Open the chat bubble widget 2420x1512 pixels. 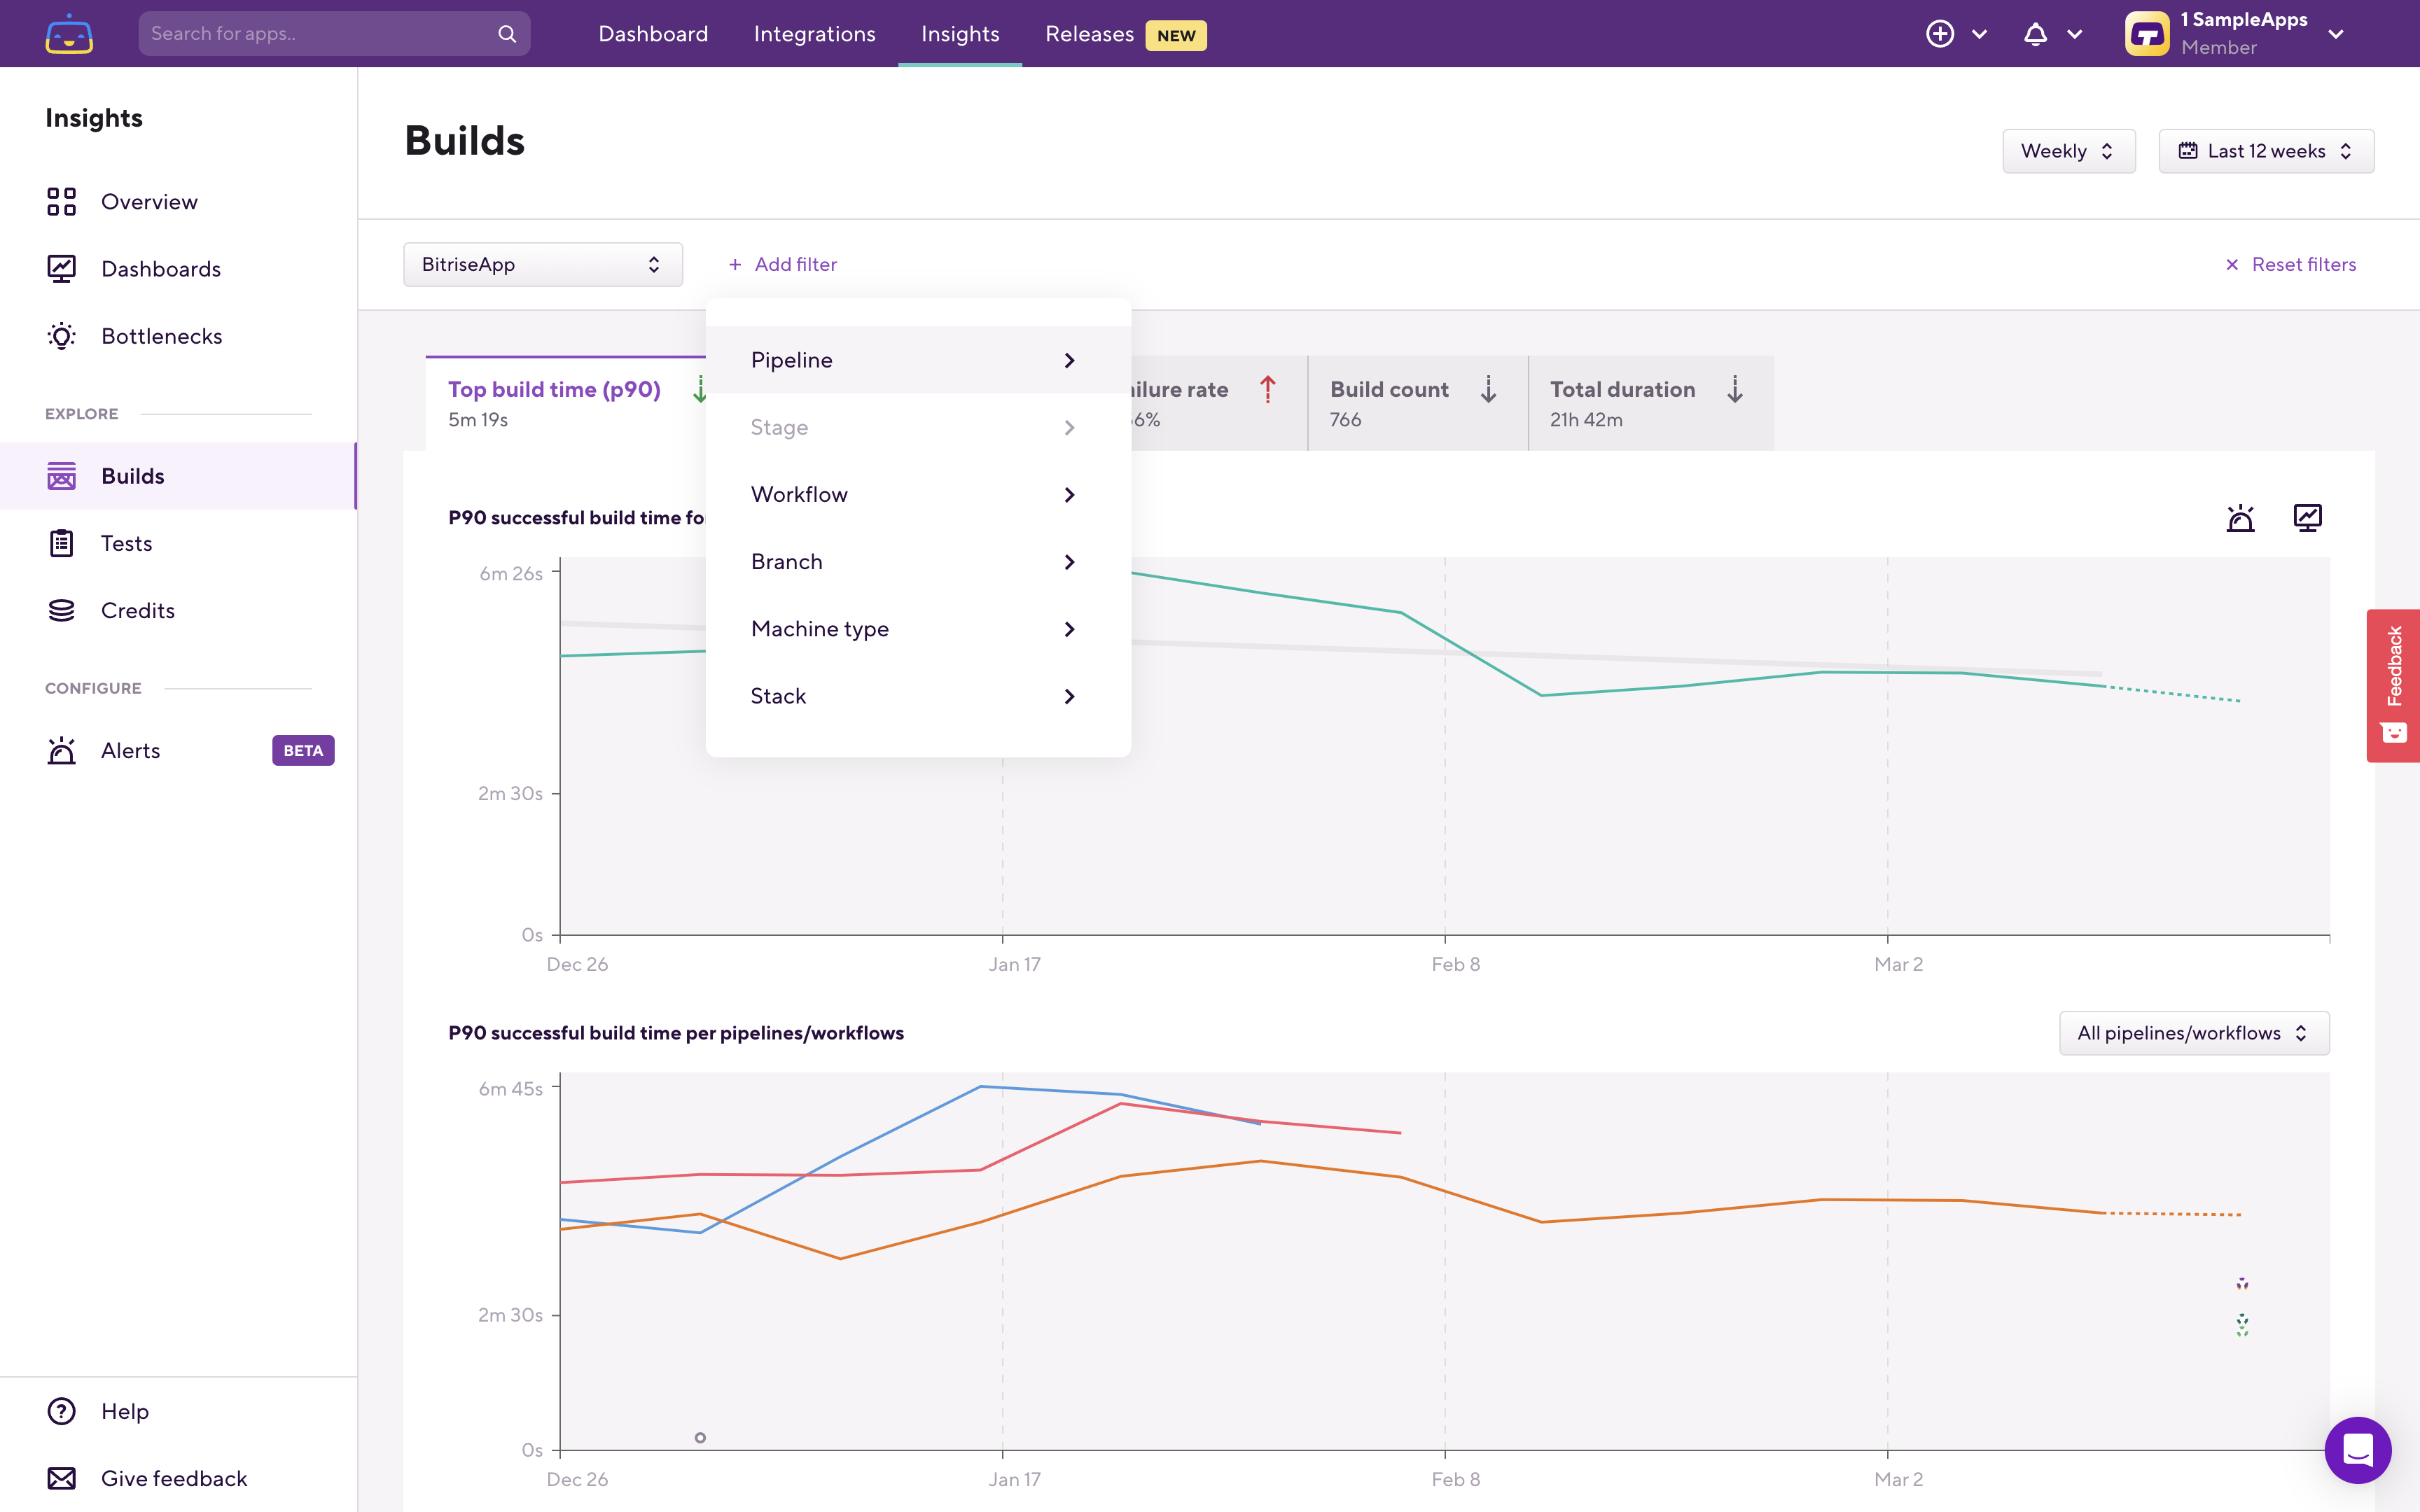(x=2357, y=1449)
